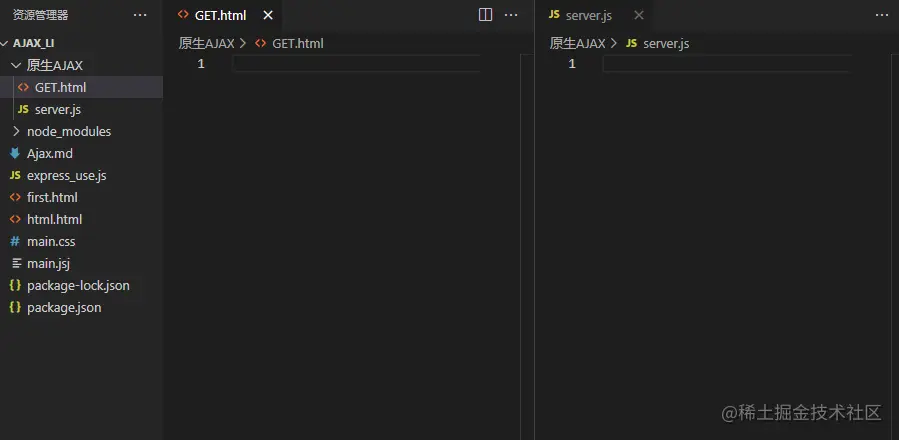Open the express_use.js file
The image size is (899, 440).
pyautogui.click(x=81, y=176)
